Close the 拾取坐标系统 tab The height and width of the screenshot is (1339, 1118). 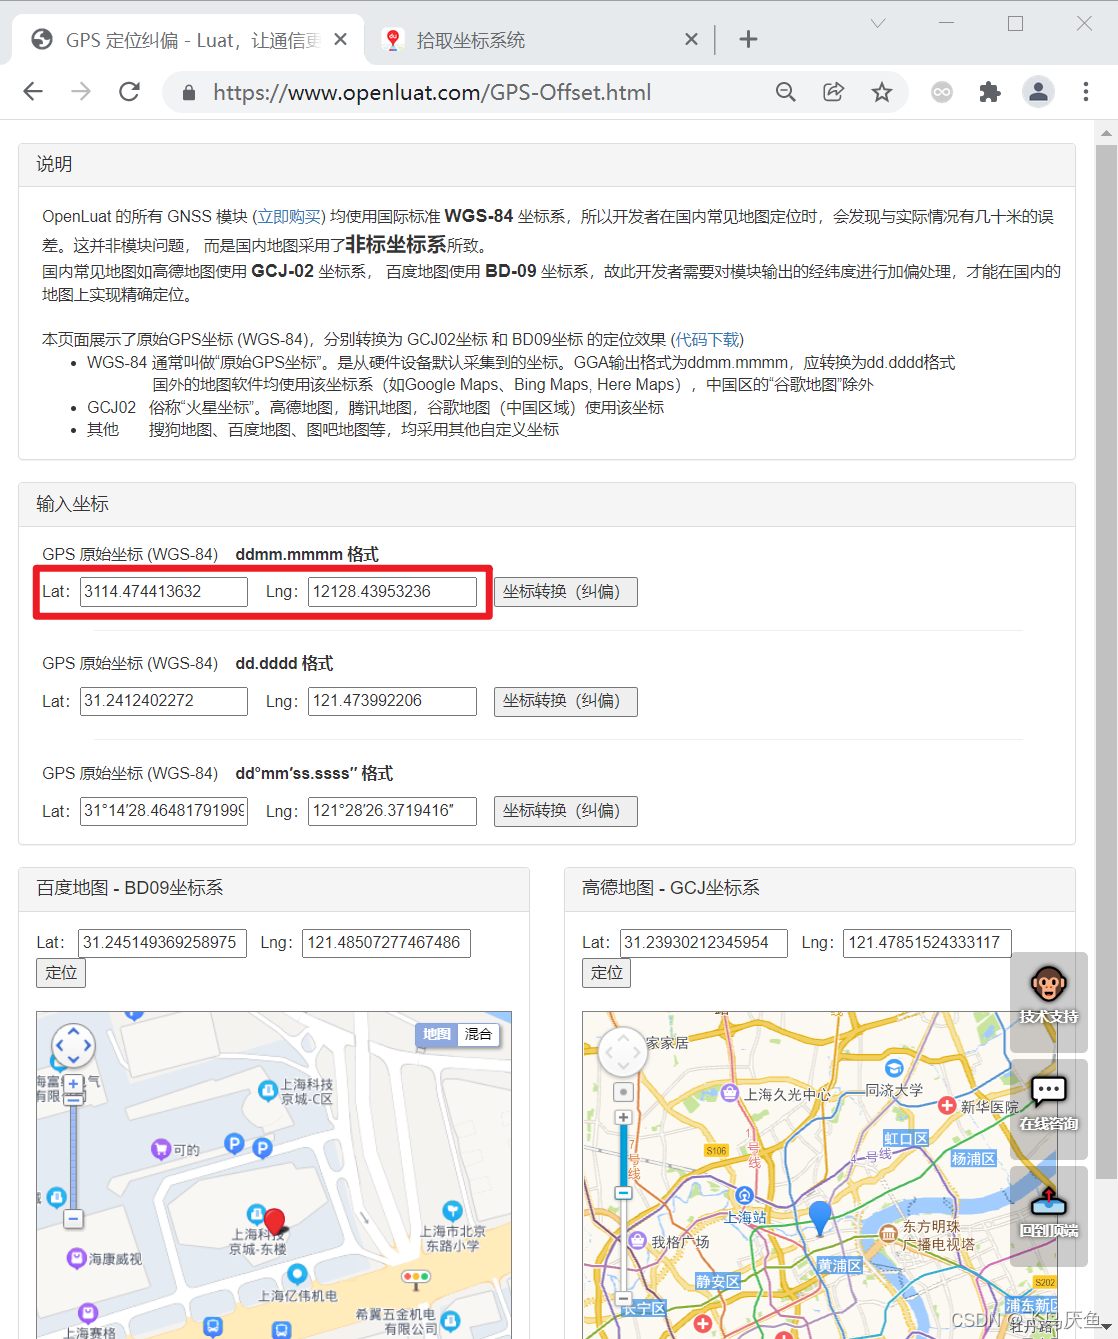pyautogui.click(x=691, y=39)
